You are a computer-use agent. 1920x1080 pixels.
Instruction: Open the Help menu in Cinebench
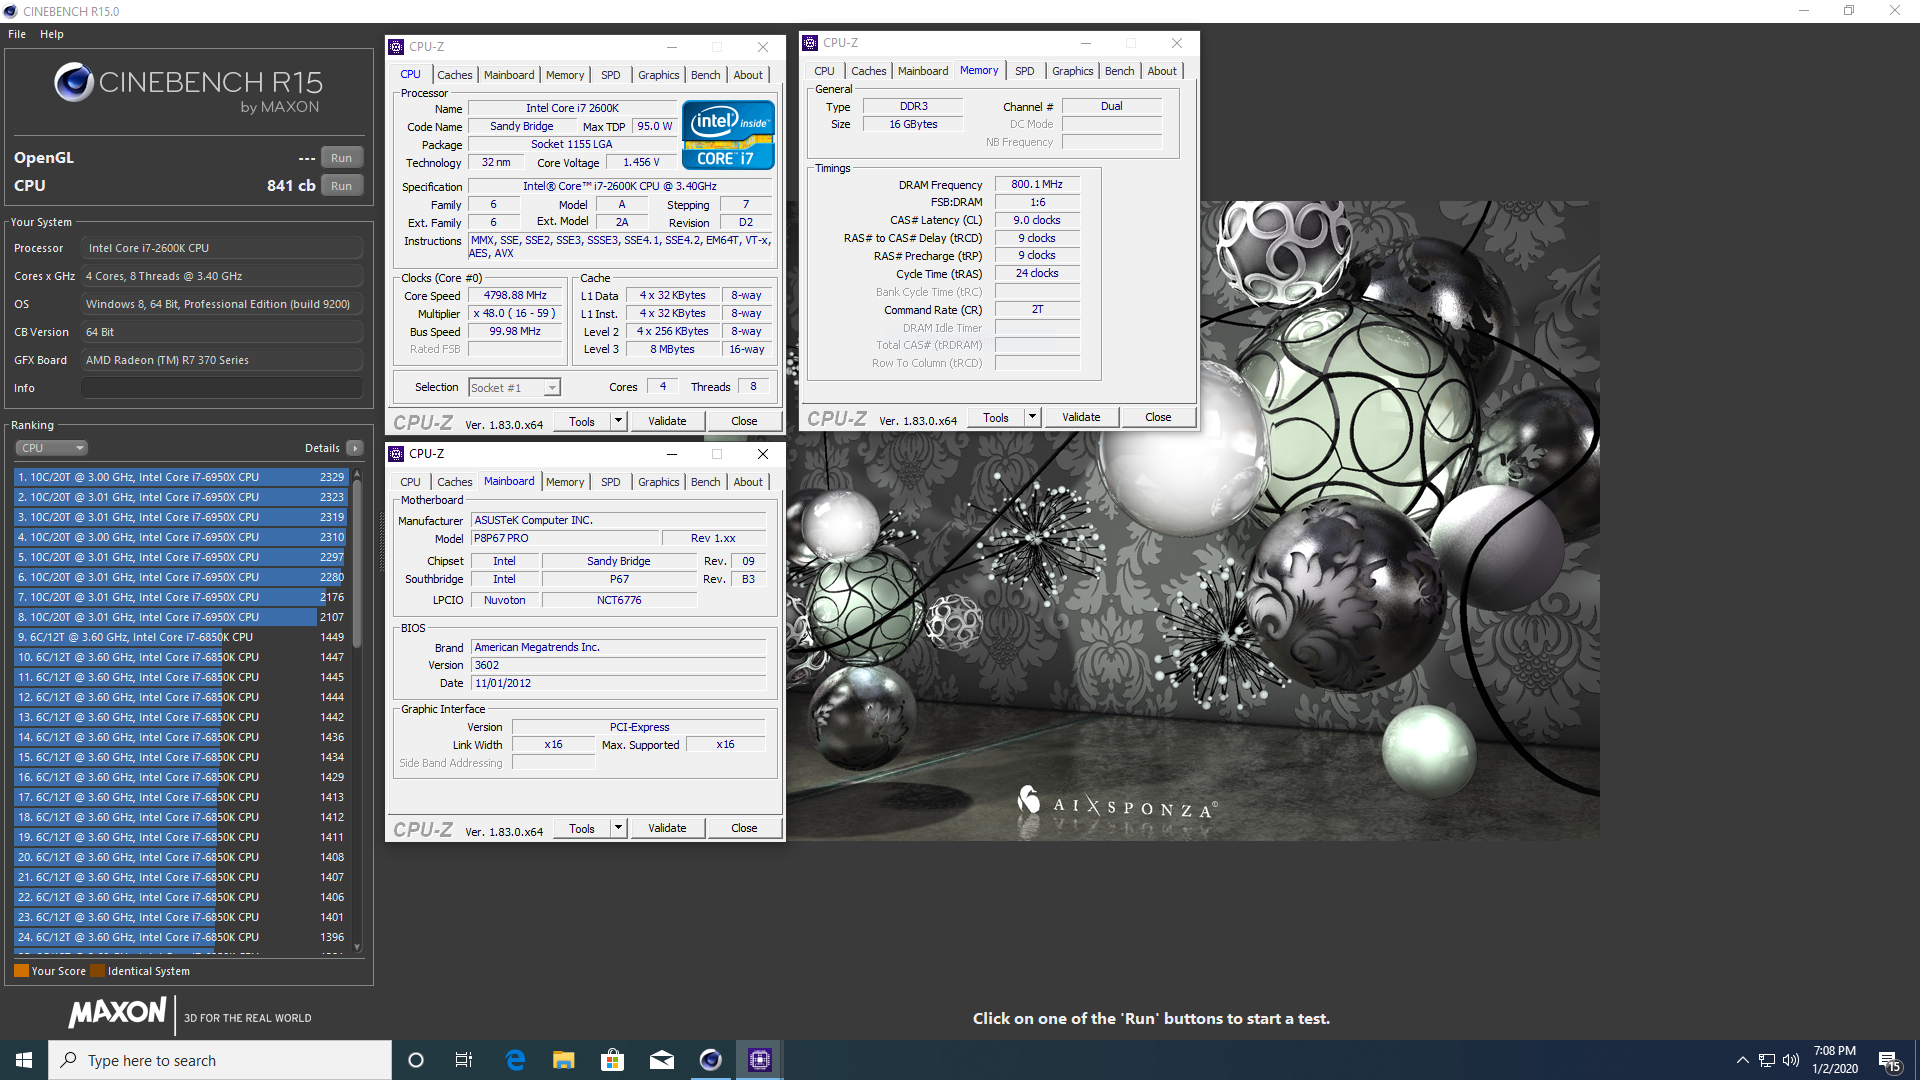[x=52, y=34]
